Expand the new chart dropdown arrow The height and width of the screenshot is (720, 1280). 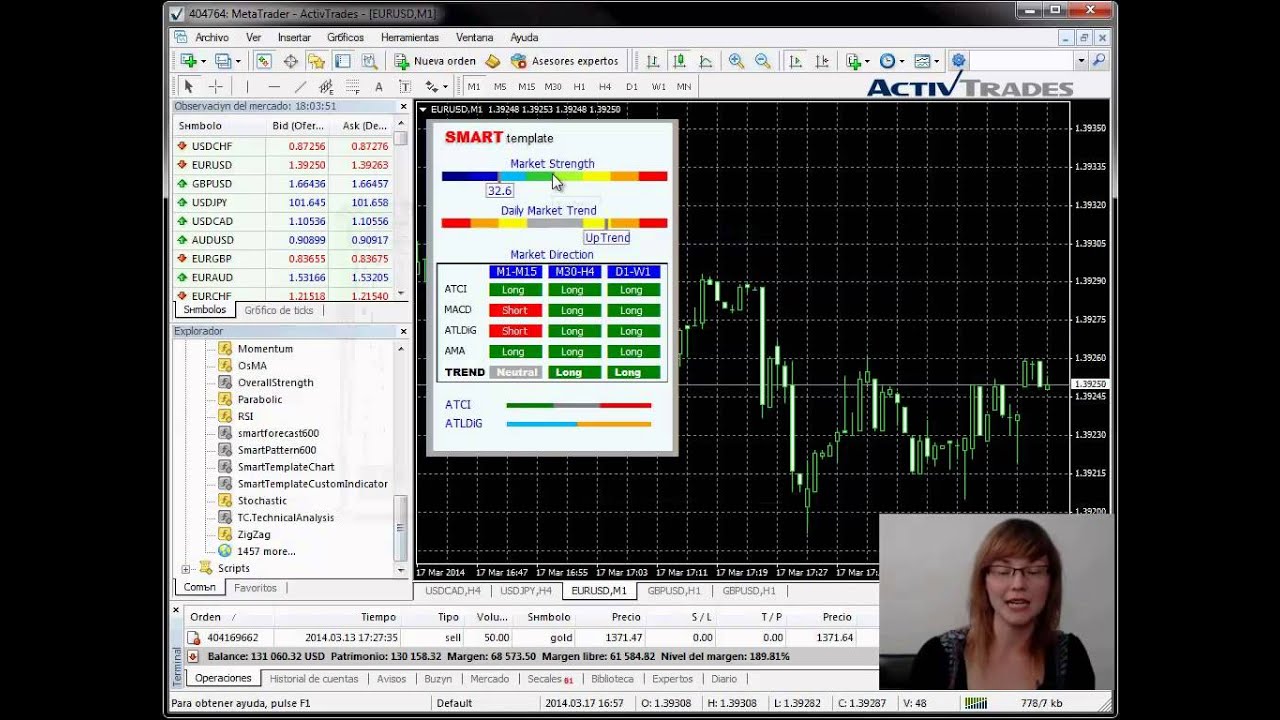203,61
